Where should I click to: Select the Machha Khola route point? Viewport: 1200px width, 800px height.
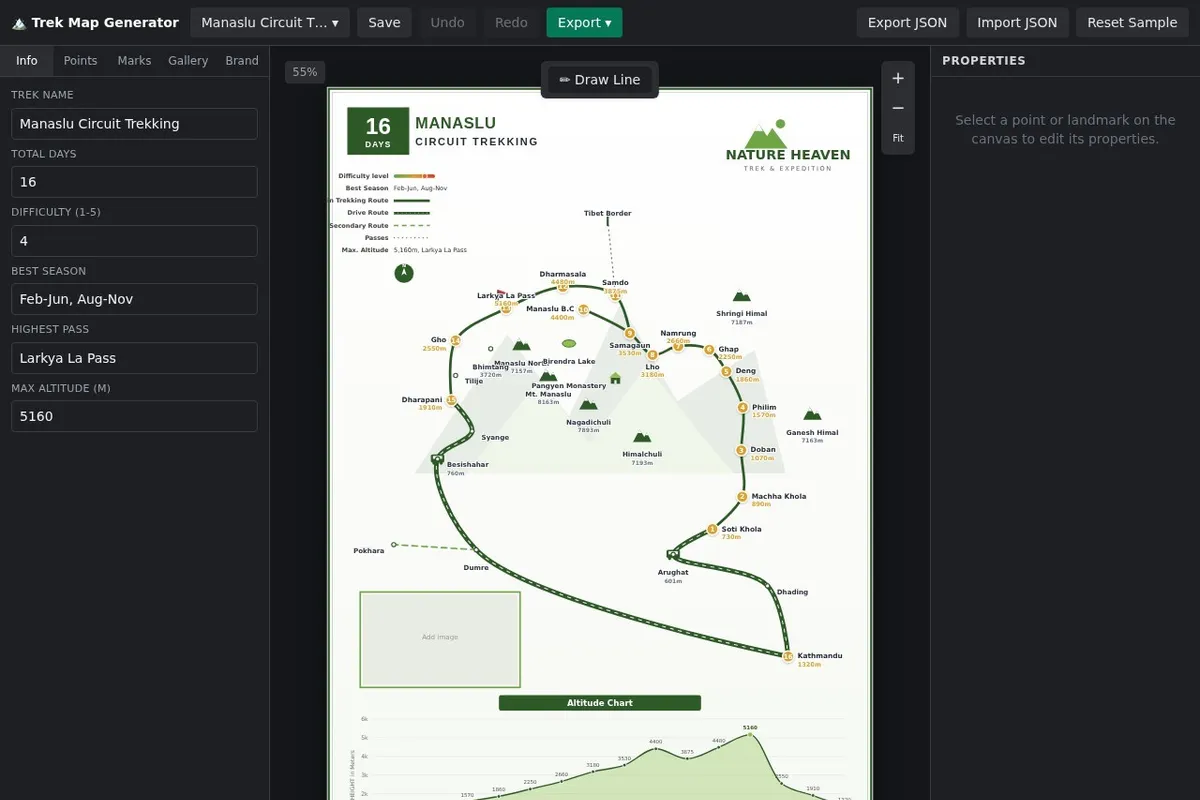click(x=742, y=496)
